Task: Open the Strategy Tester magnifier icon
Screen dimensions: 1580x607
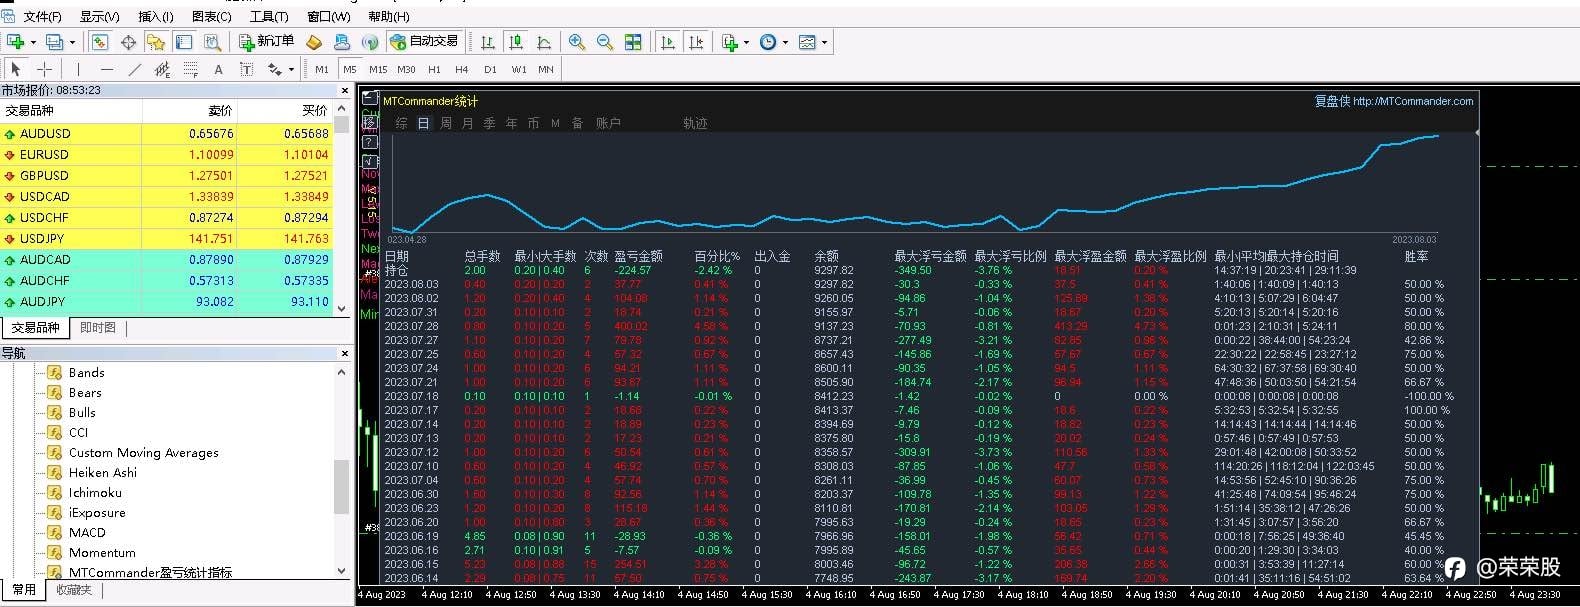Action: click(x=212, y=42)
